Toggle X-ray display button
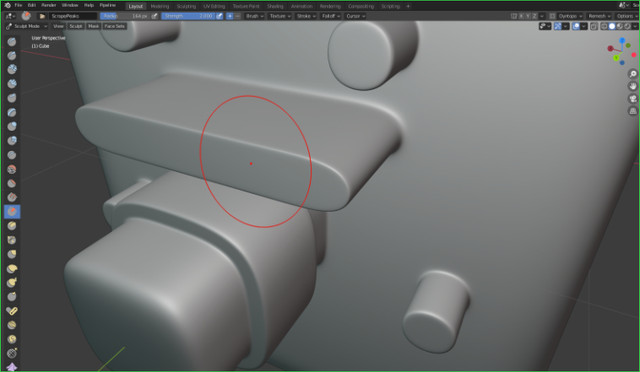 tap(594, 26)
